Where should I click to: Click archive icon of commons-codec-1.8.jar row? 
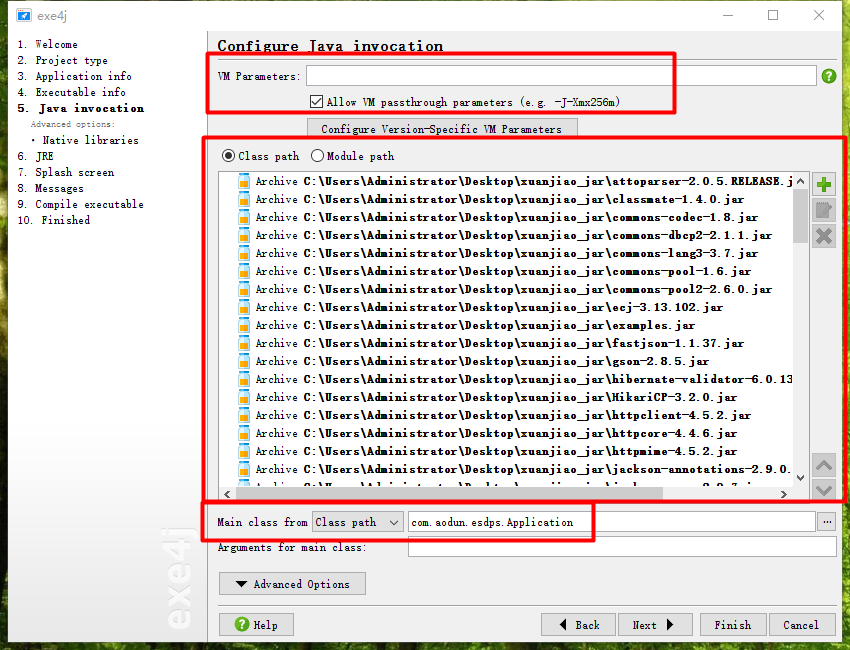(x=244, y=217)
